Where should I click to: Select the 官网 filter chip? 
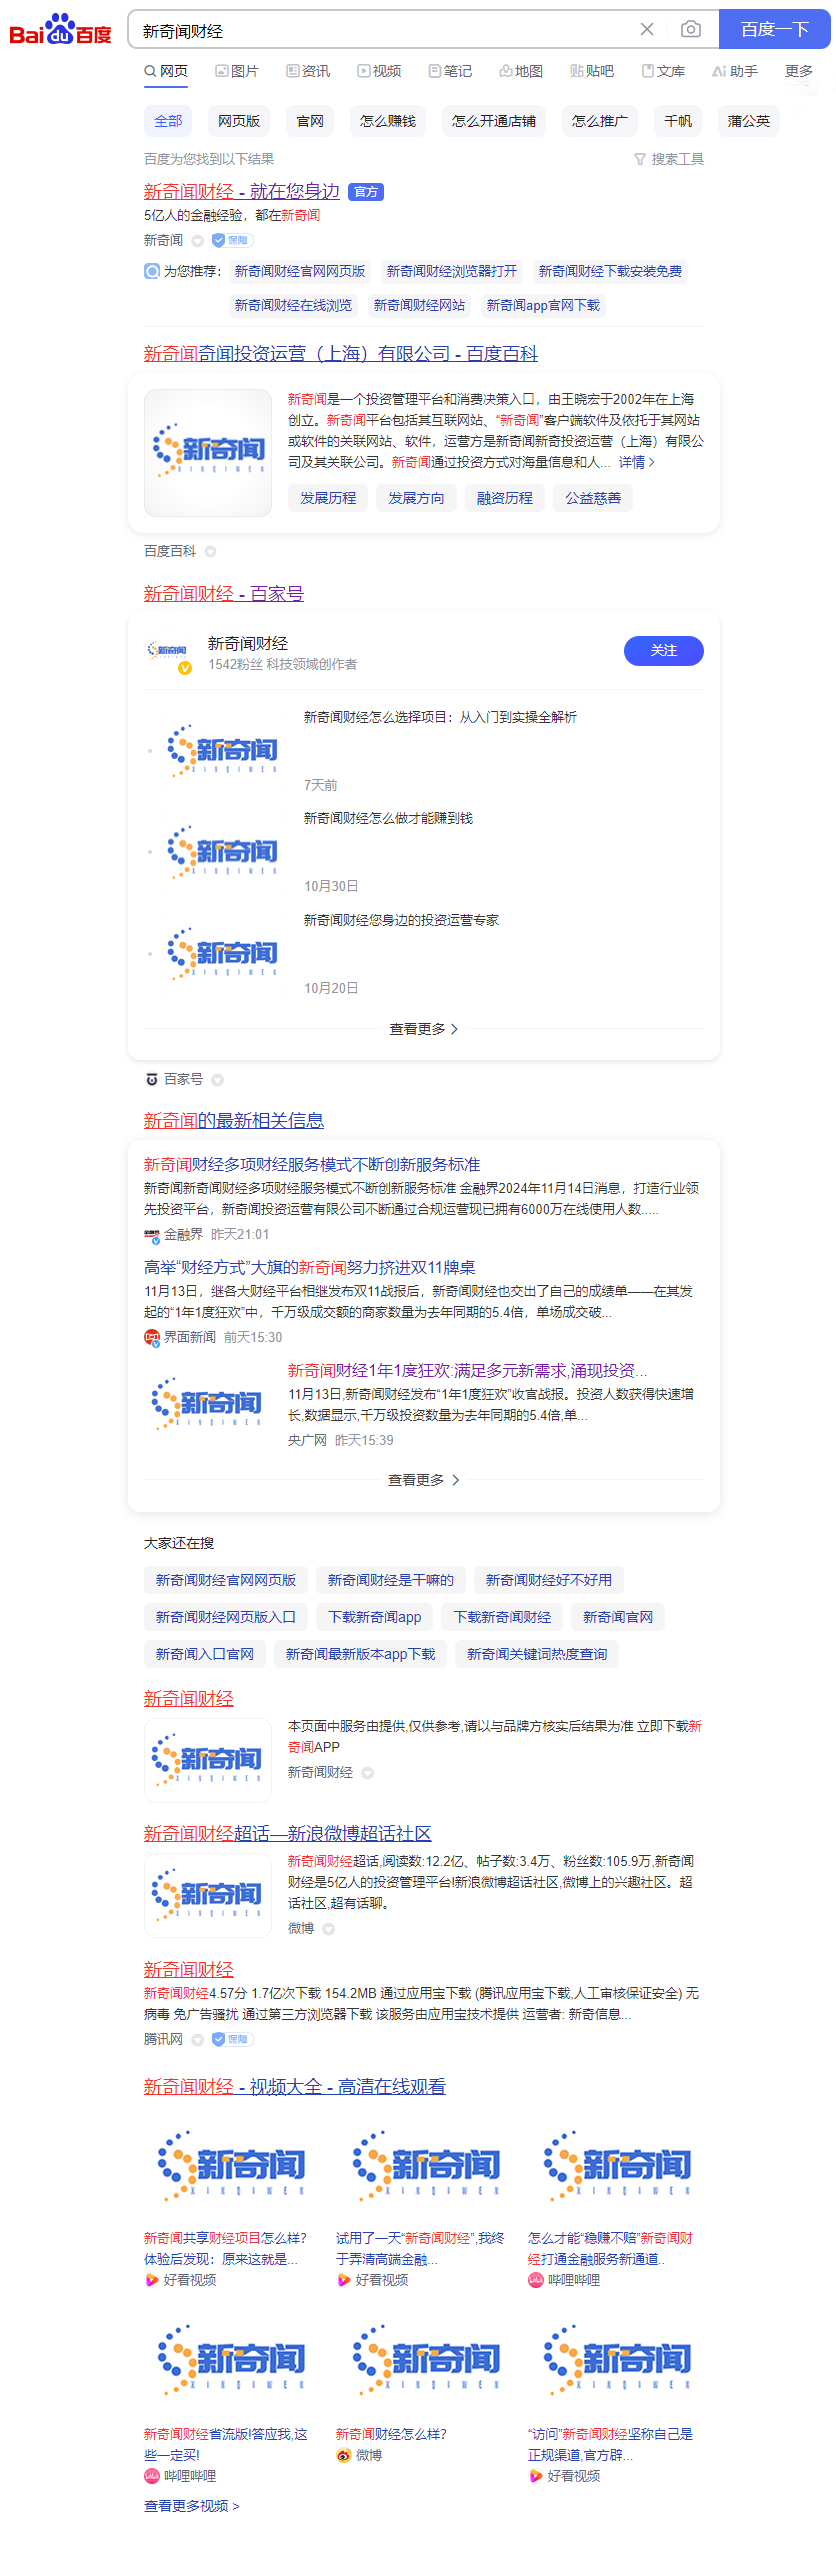pos(310,121)
